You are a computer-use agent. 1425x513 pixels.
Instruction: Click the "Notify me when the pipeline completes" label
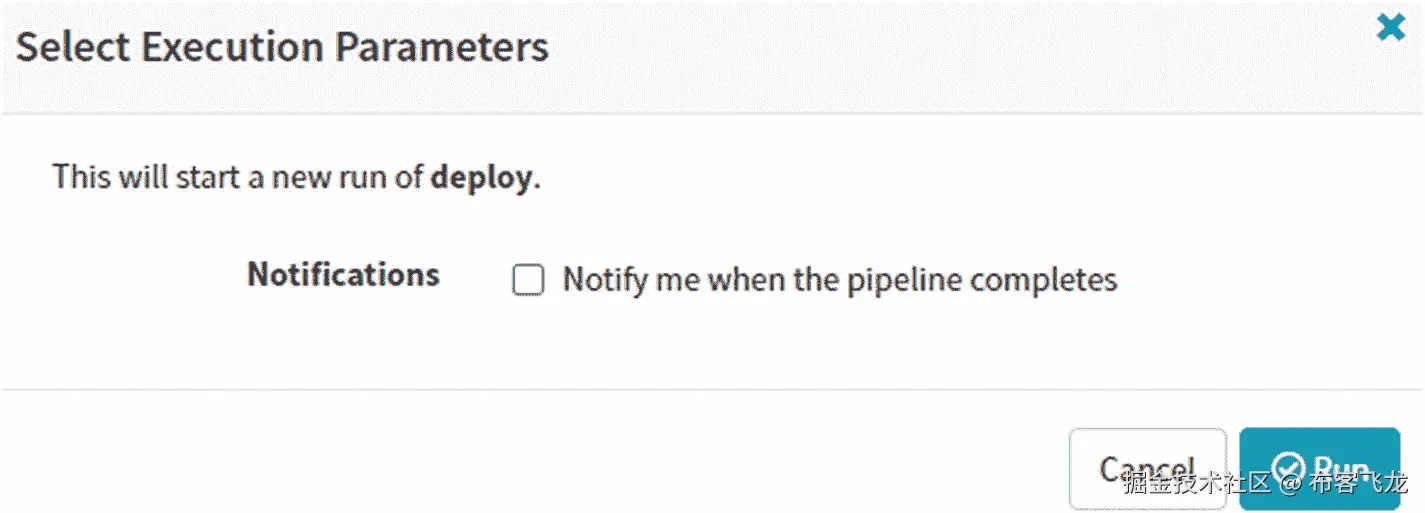839,279
